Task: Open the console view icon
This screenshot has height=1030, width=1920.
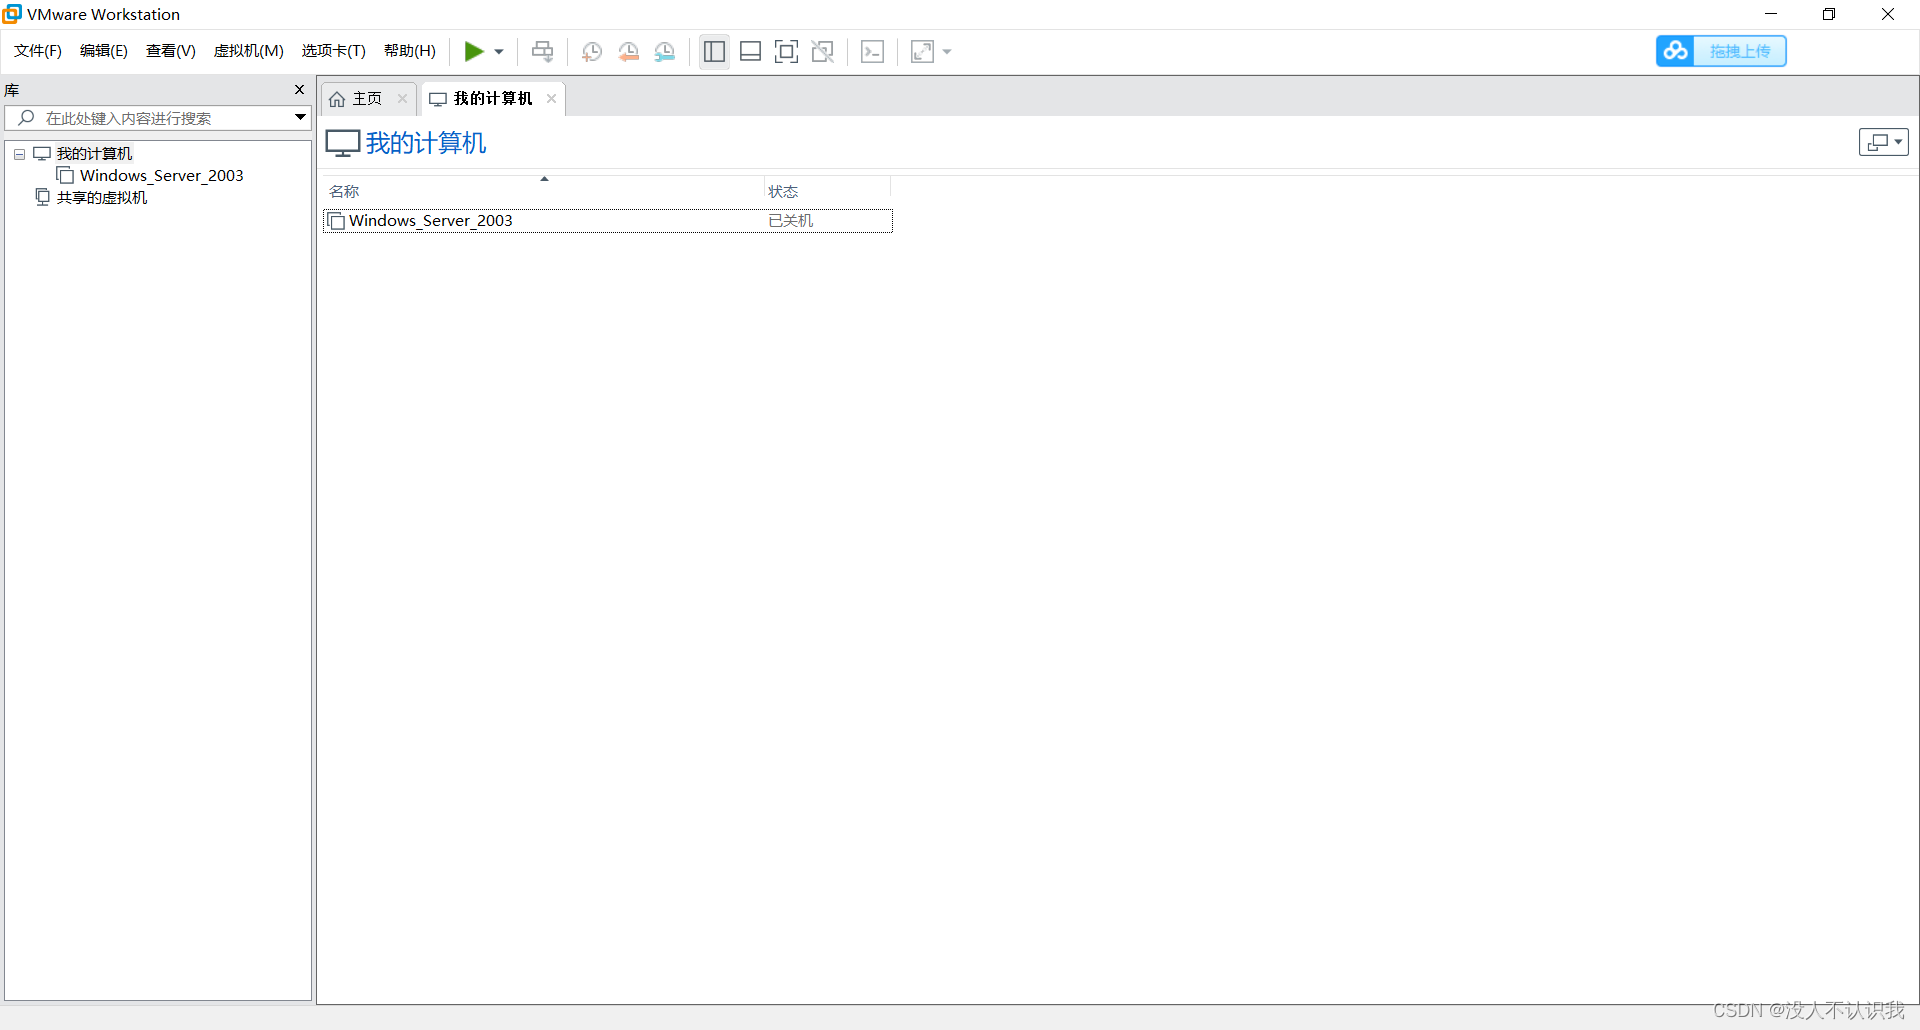Action: [873, 52]
